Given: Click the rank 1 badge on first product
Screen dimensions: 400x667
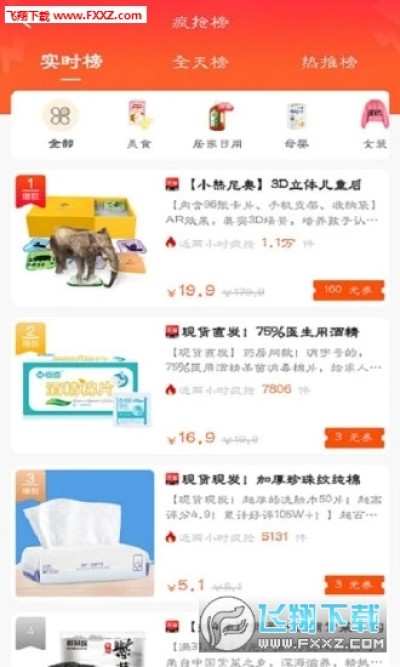Looking at the screenshot, I should (x=30, y=190).
